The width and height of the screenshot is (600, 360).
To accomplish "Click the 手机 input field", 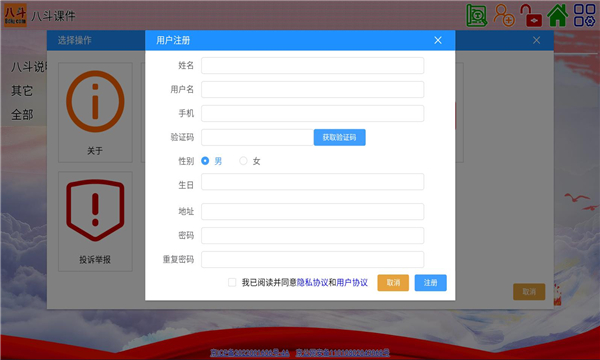I will click(313, 113).
